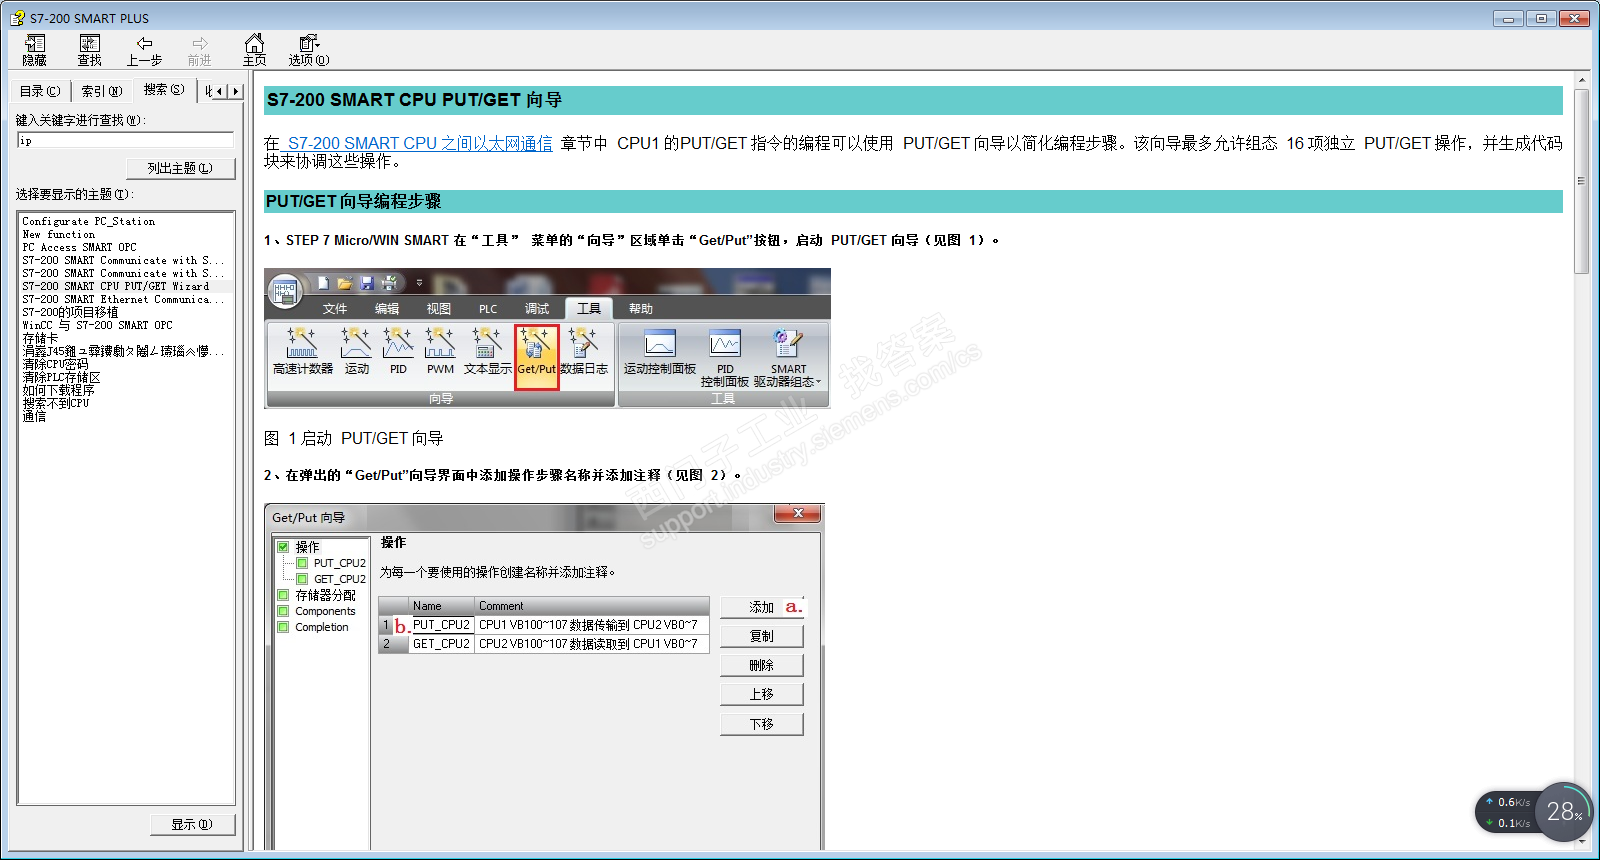Click the round application button in ribbon image
The image size is (1600, 860).
(x=285, y=291)
